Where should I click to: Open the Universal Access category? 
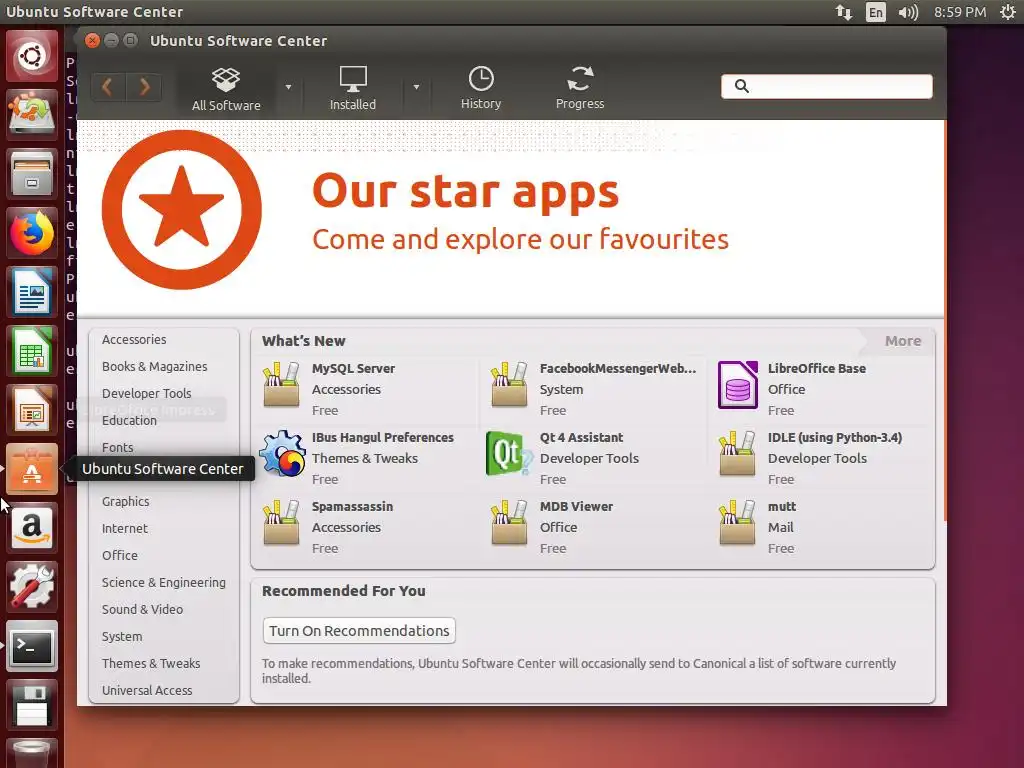[147, 690]
